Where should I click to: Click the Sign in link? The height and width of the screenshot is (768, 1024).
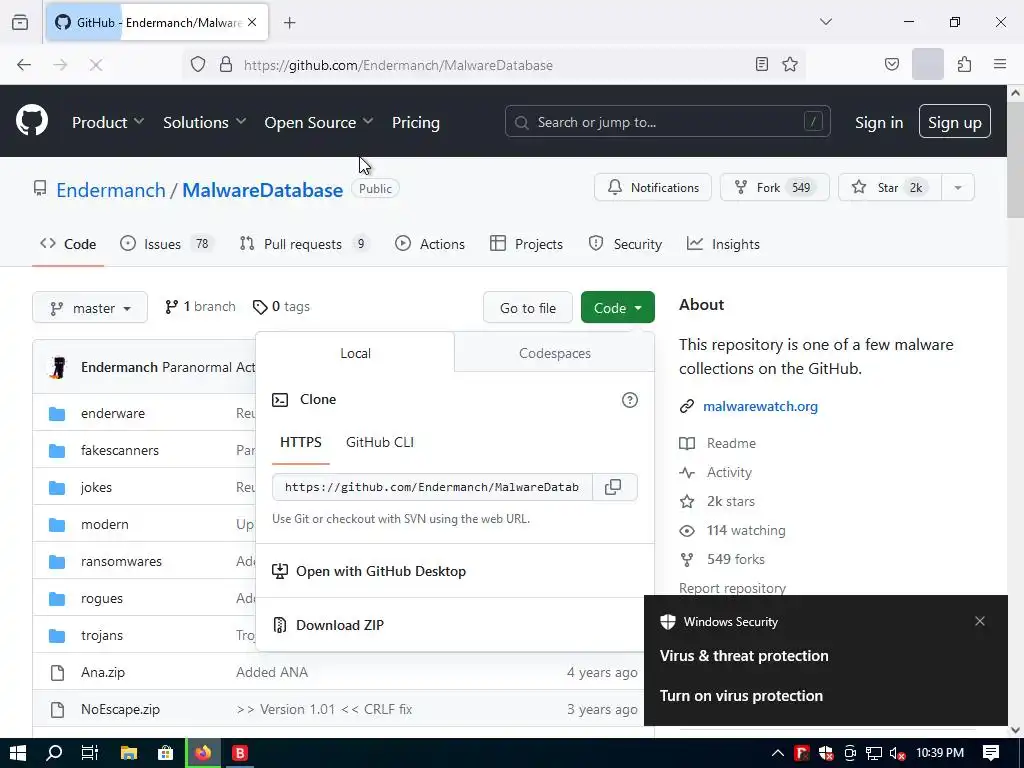click(878, 122)
